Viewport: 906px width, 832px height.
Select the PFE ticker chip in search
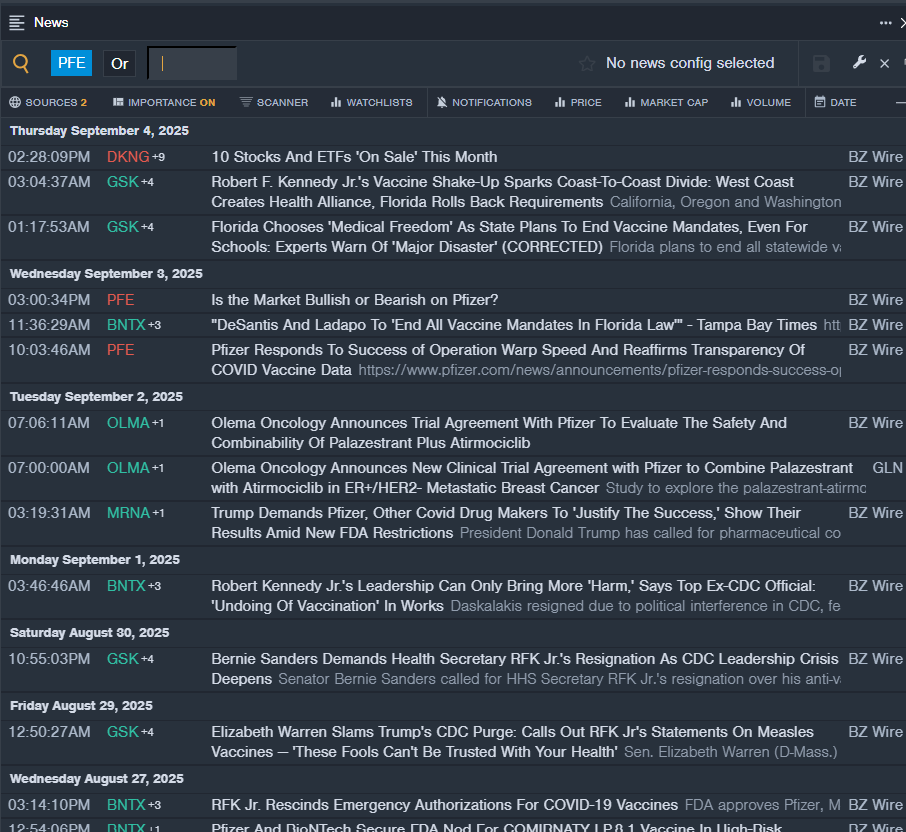point(72,63)
